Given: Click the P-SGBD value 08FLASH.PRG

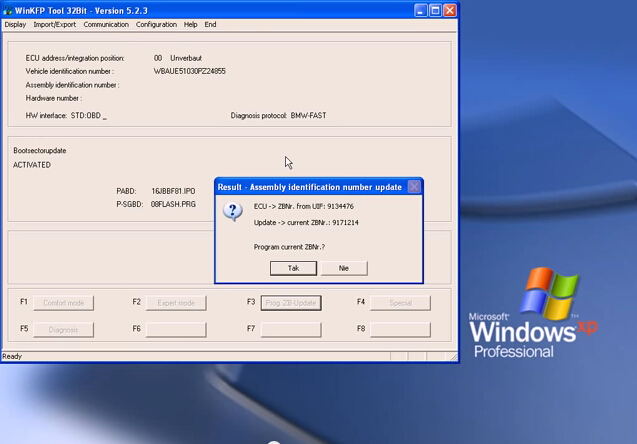Looking at the screenshot, I should [x=173, y=204].
